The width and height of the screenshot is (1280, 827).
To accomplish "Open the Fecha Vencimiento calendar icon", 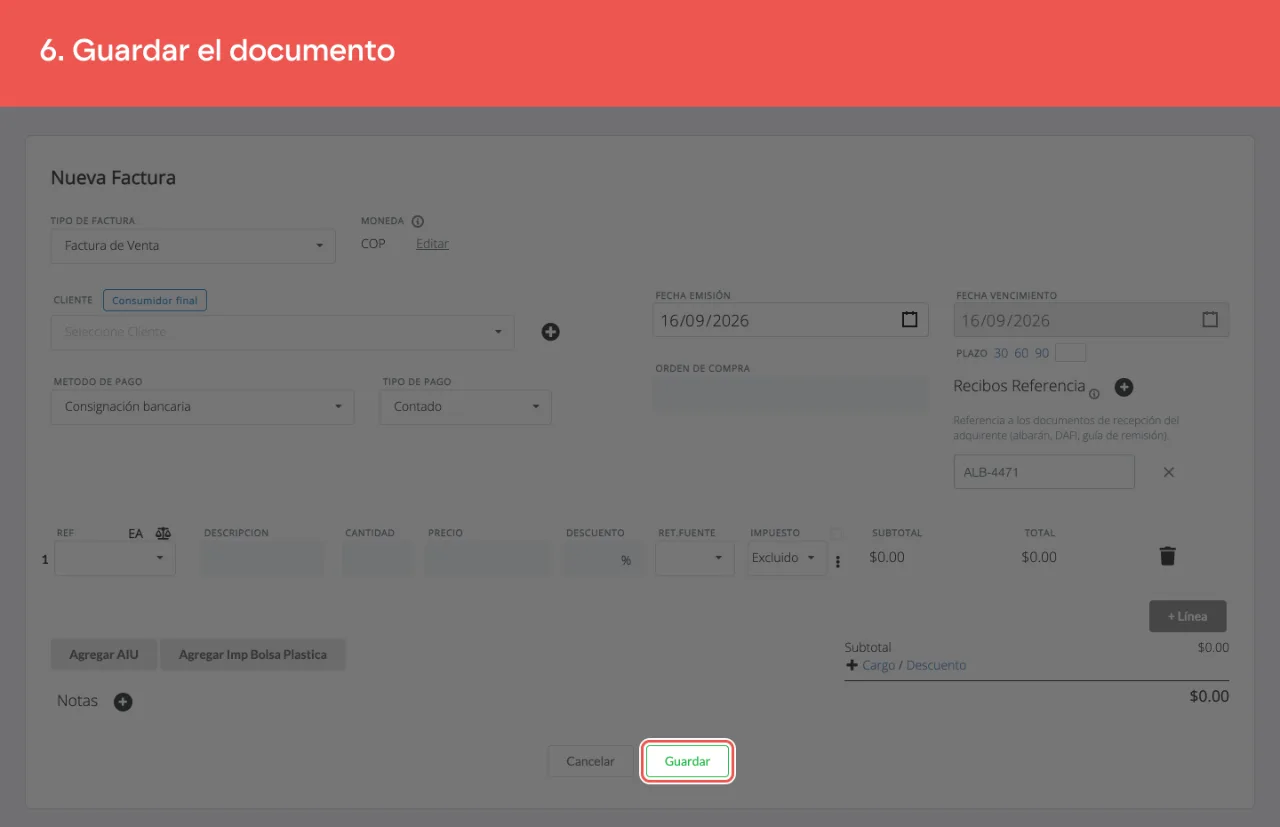I will [1209, 320].
